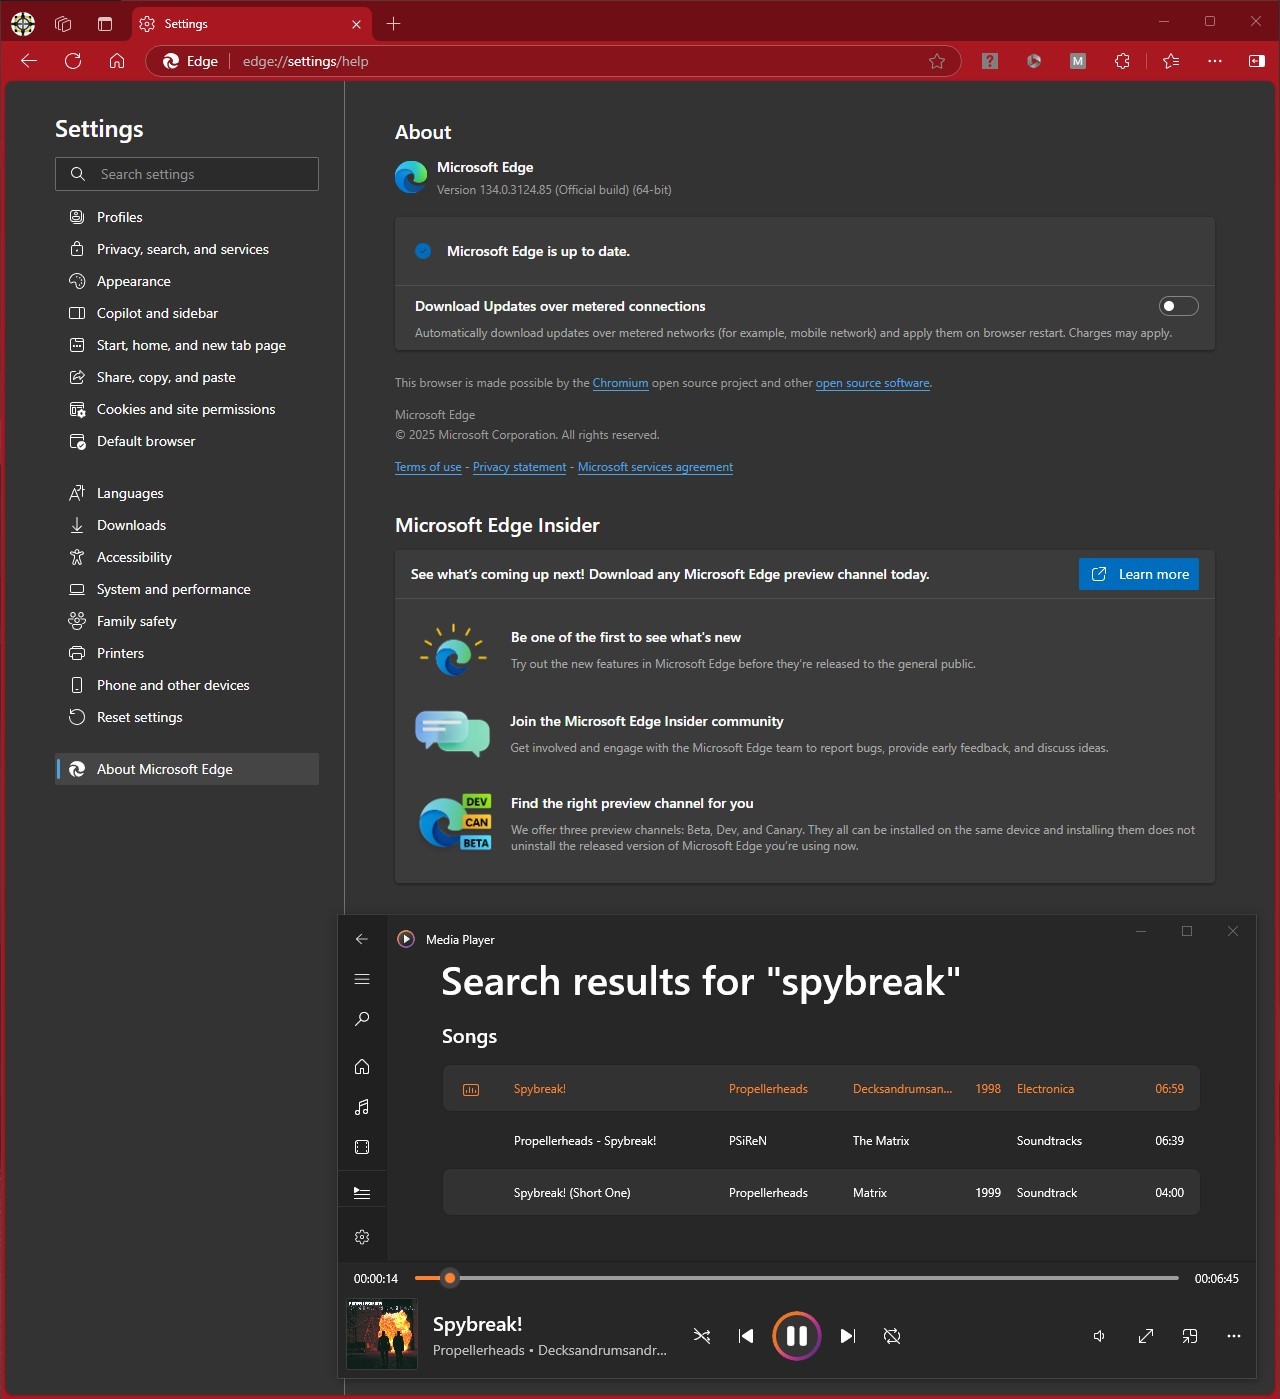Open Edge Settings and more menu
1280x1399 pixels.
pos(1215,61)
